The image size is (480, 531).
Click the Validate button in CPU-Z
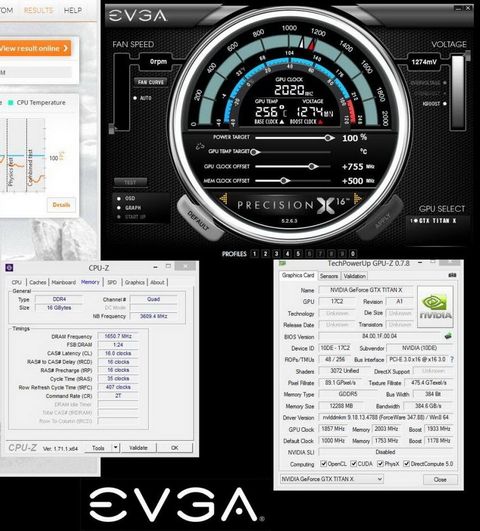(x=139, y=448)
